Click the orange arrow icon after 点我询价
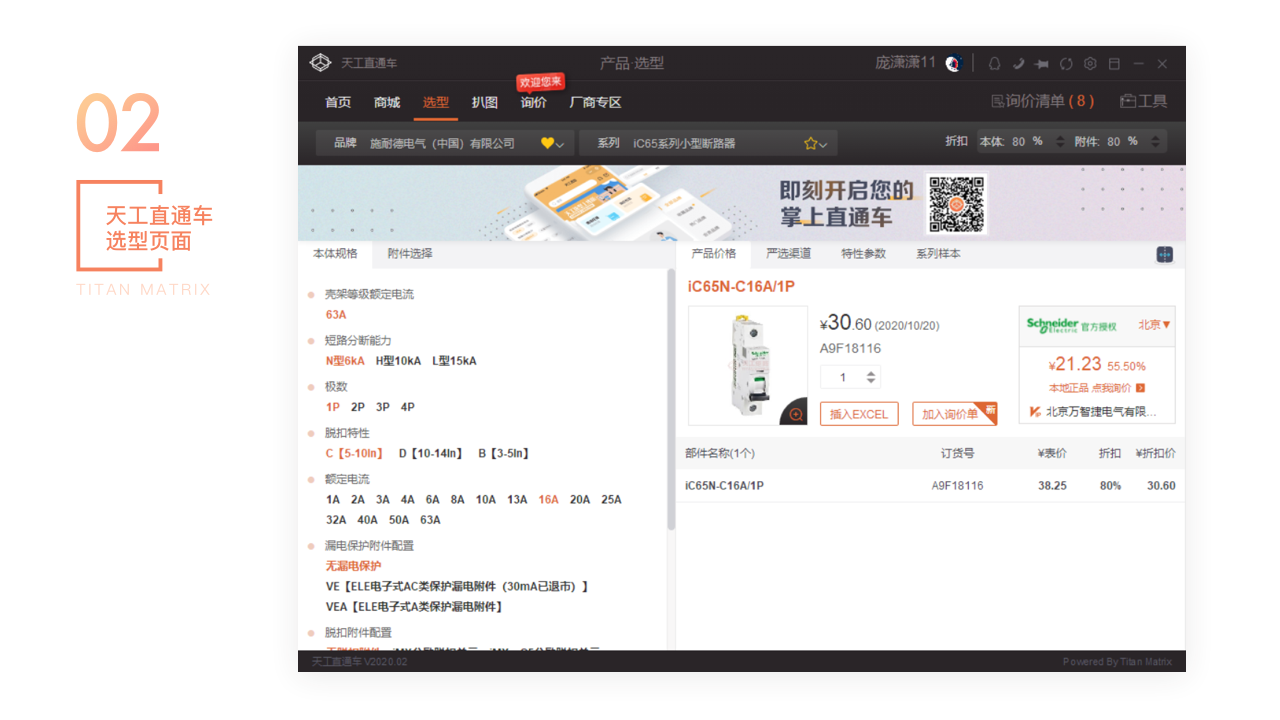Screen dimensions: 1280x720 (x=1140, y=388)
